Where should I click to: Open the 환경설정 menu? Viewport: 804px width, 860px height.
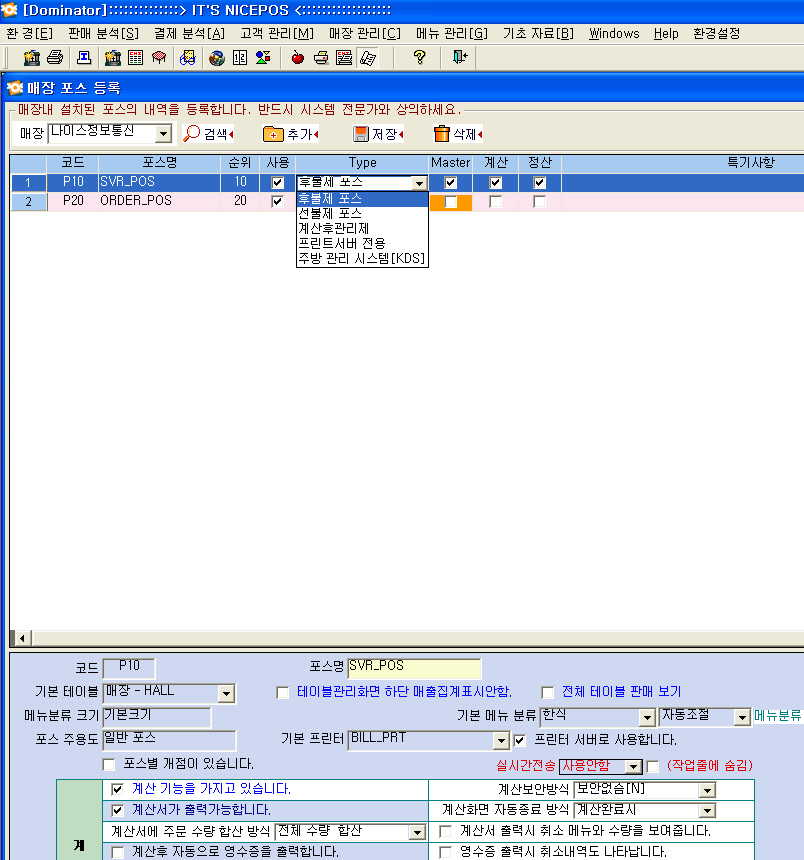716,33
